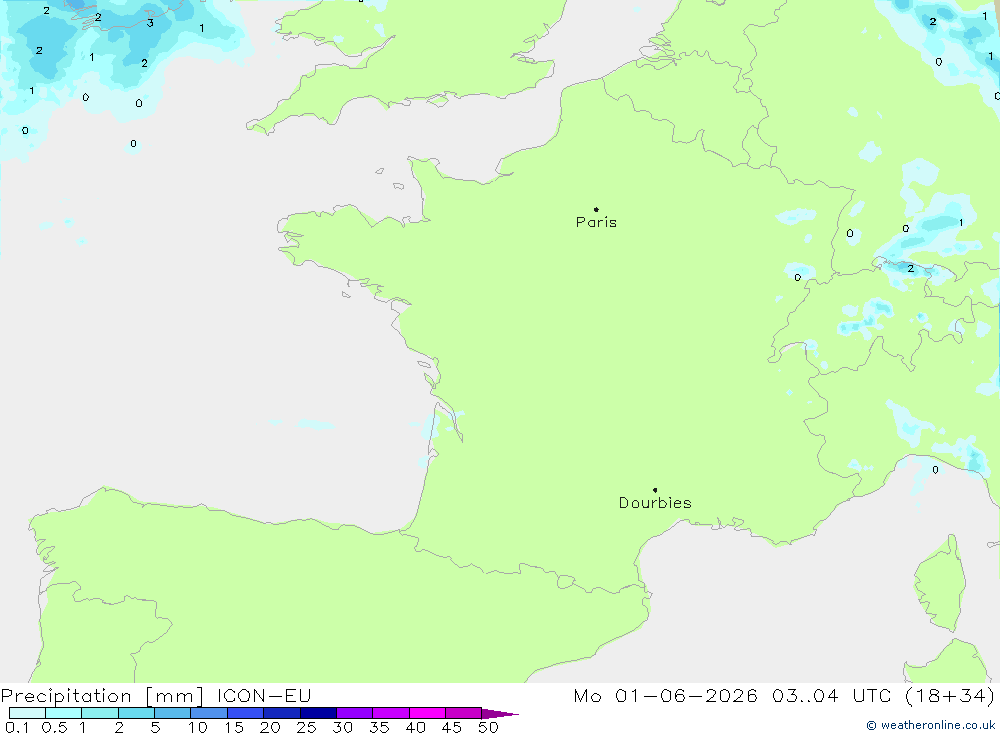Click the legend value 40
Viewport: 1000px width, 733px height.
click(415, 727)
